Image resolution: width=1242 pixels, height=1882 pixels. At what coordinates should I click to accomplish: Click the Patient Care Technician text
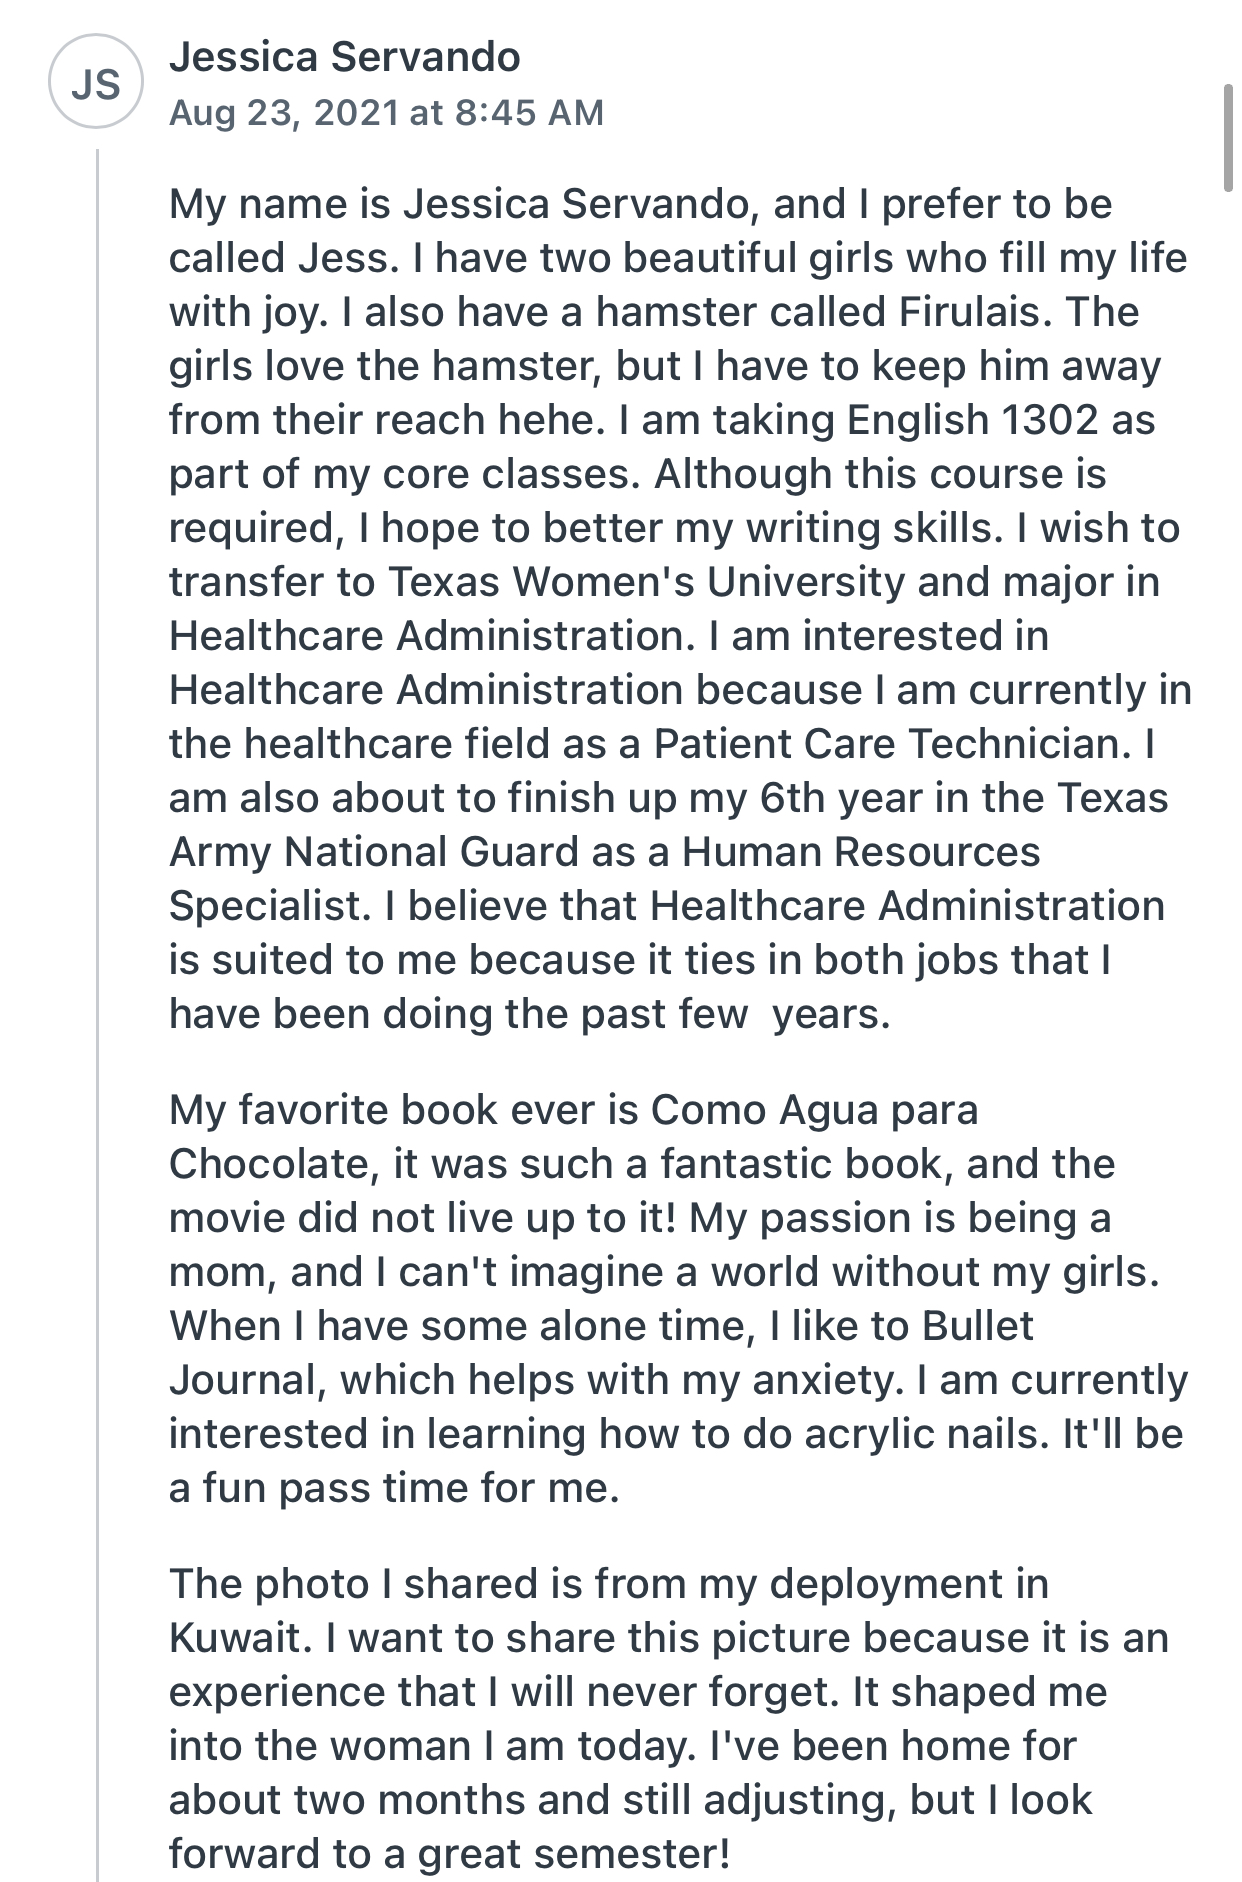coord(893,744)
